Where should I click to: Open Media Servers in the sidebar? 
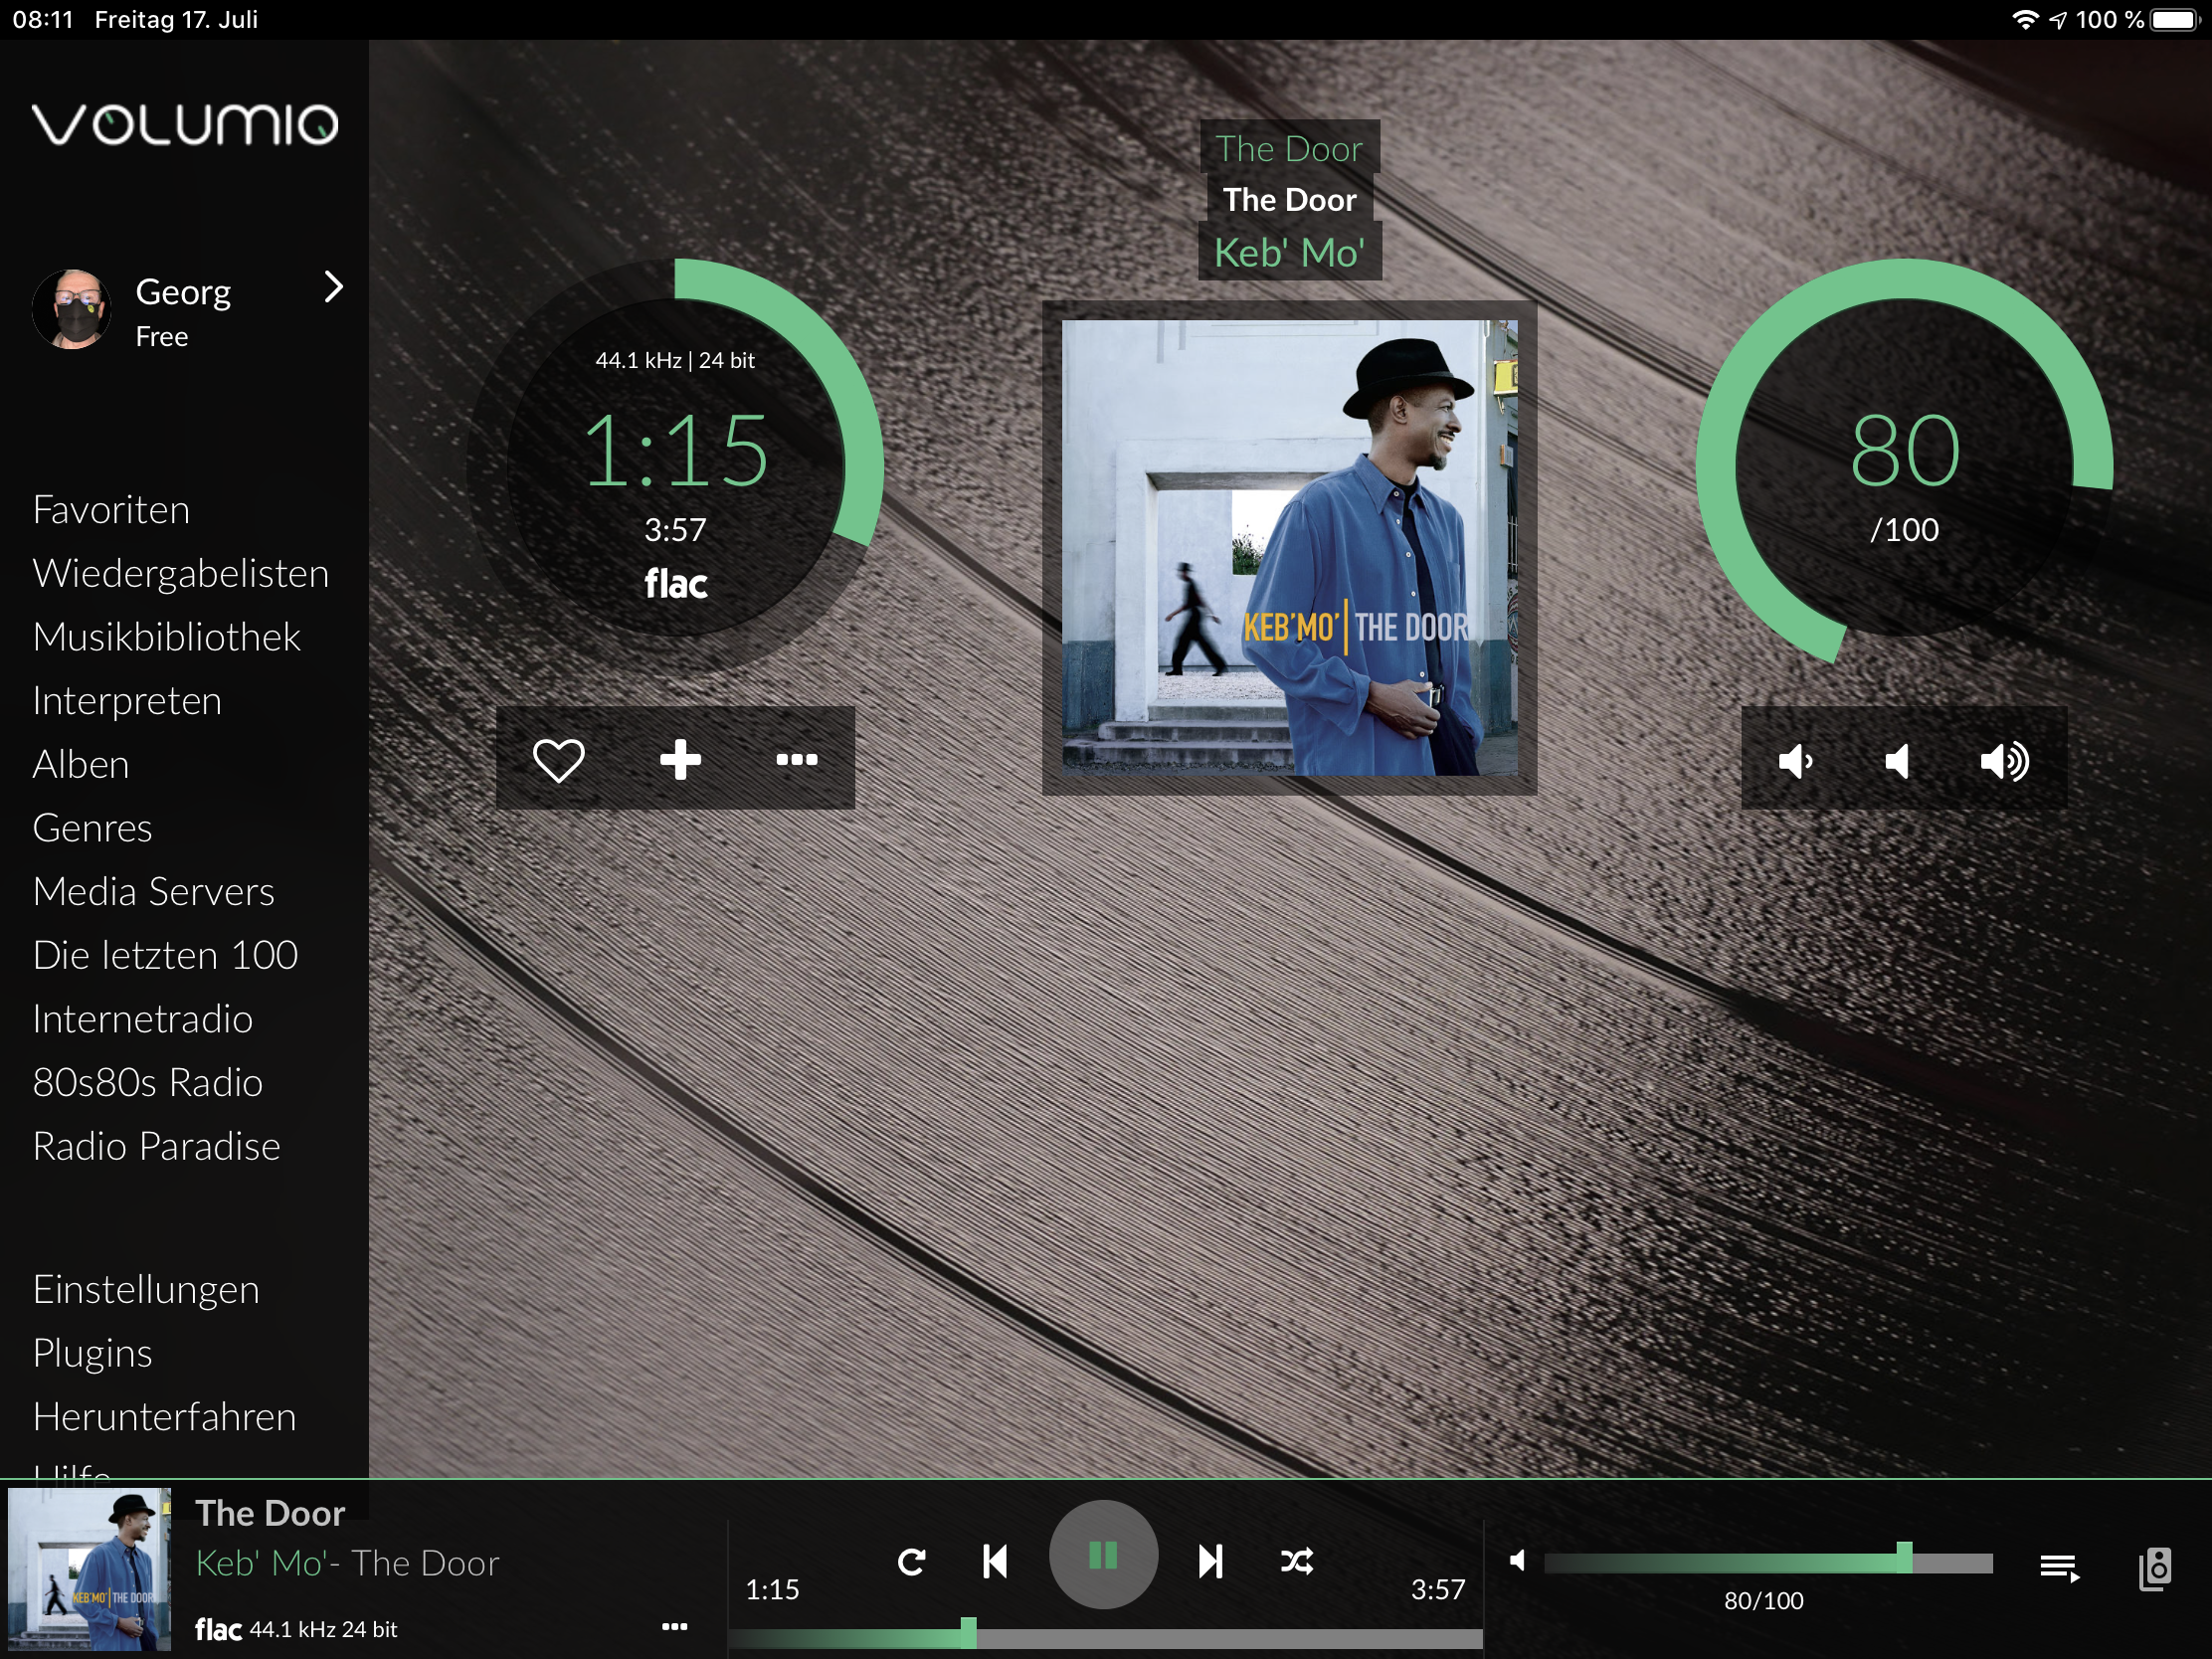(153, 892)
